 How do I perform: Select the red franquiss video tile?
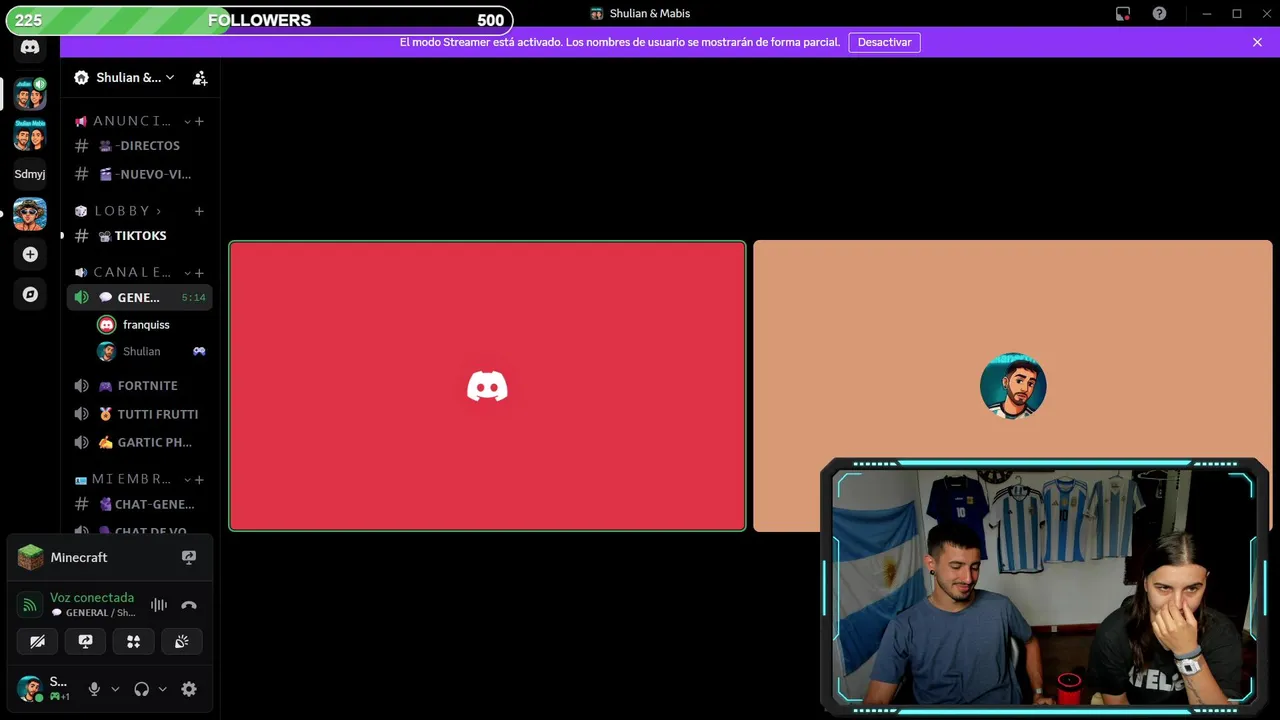(x=487, y=386)
